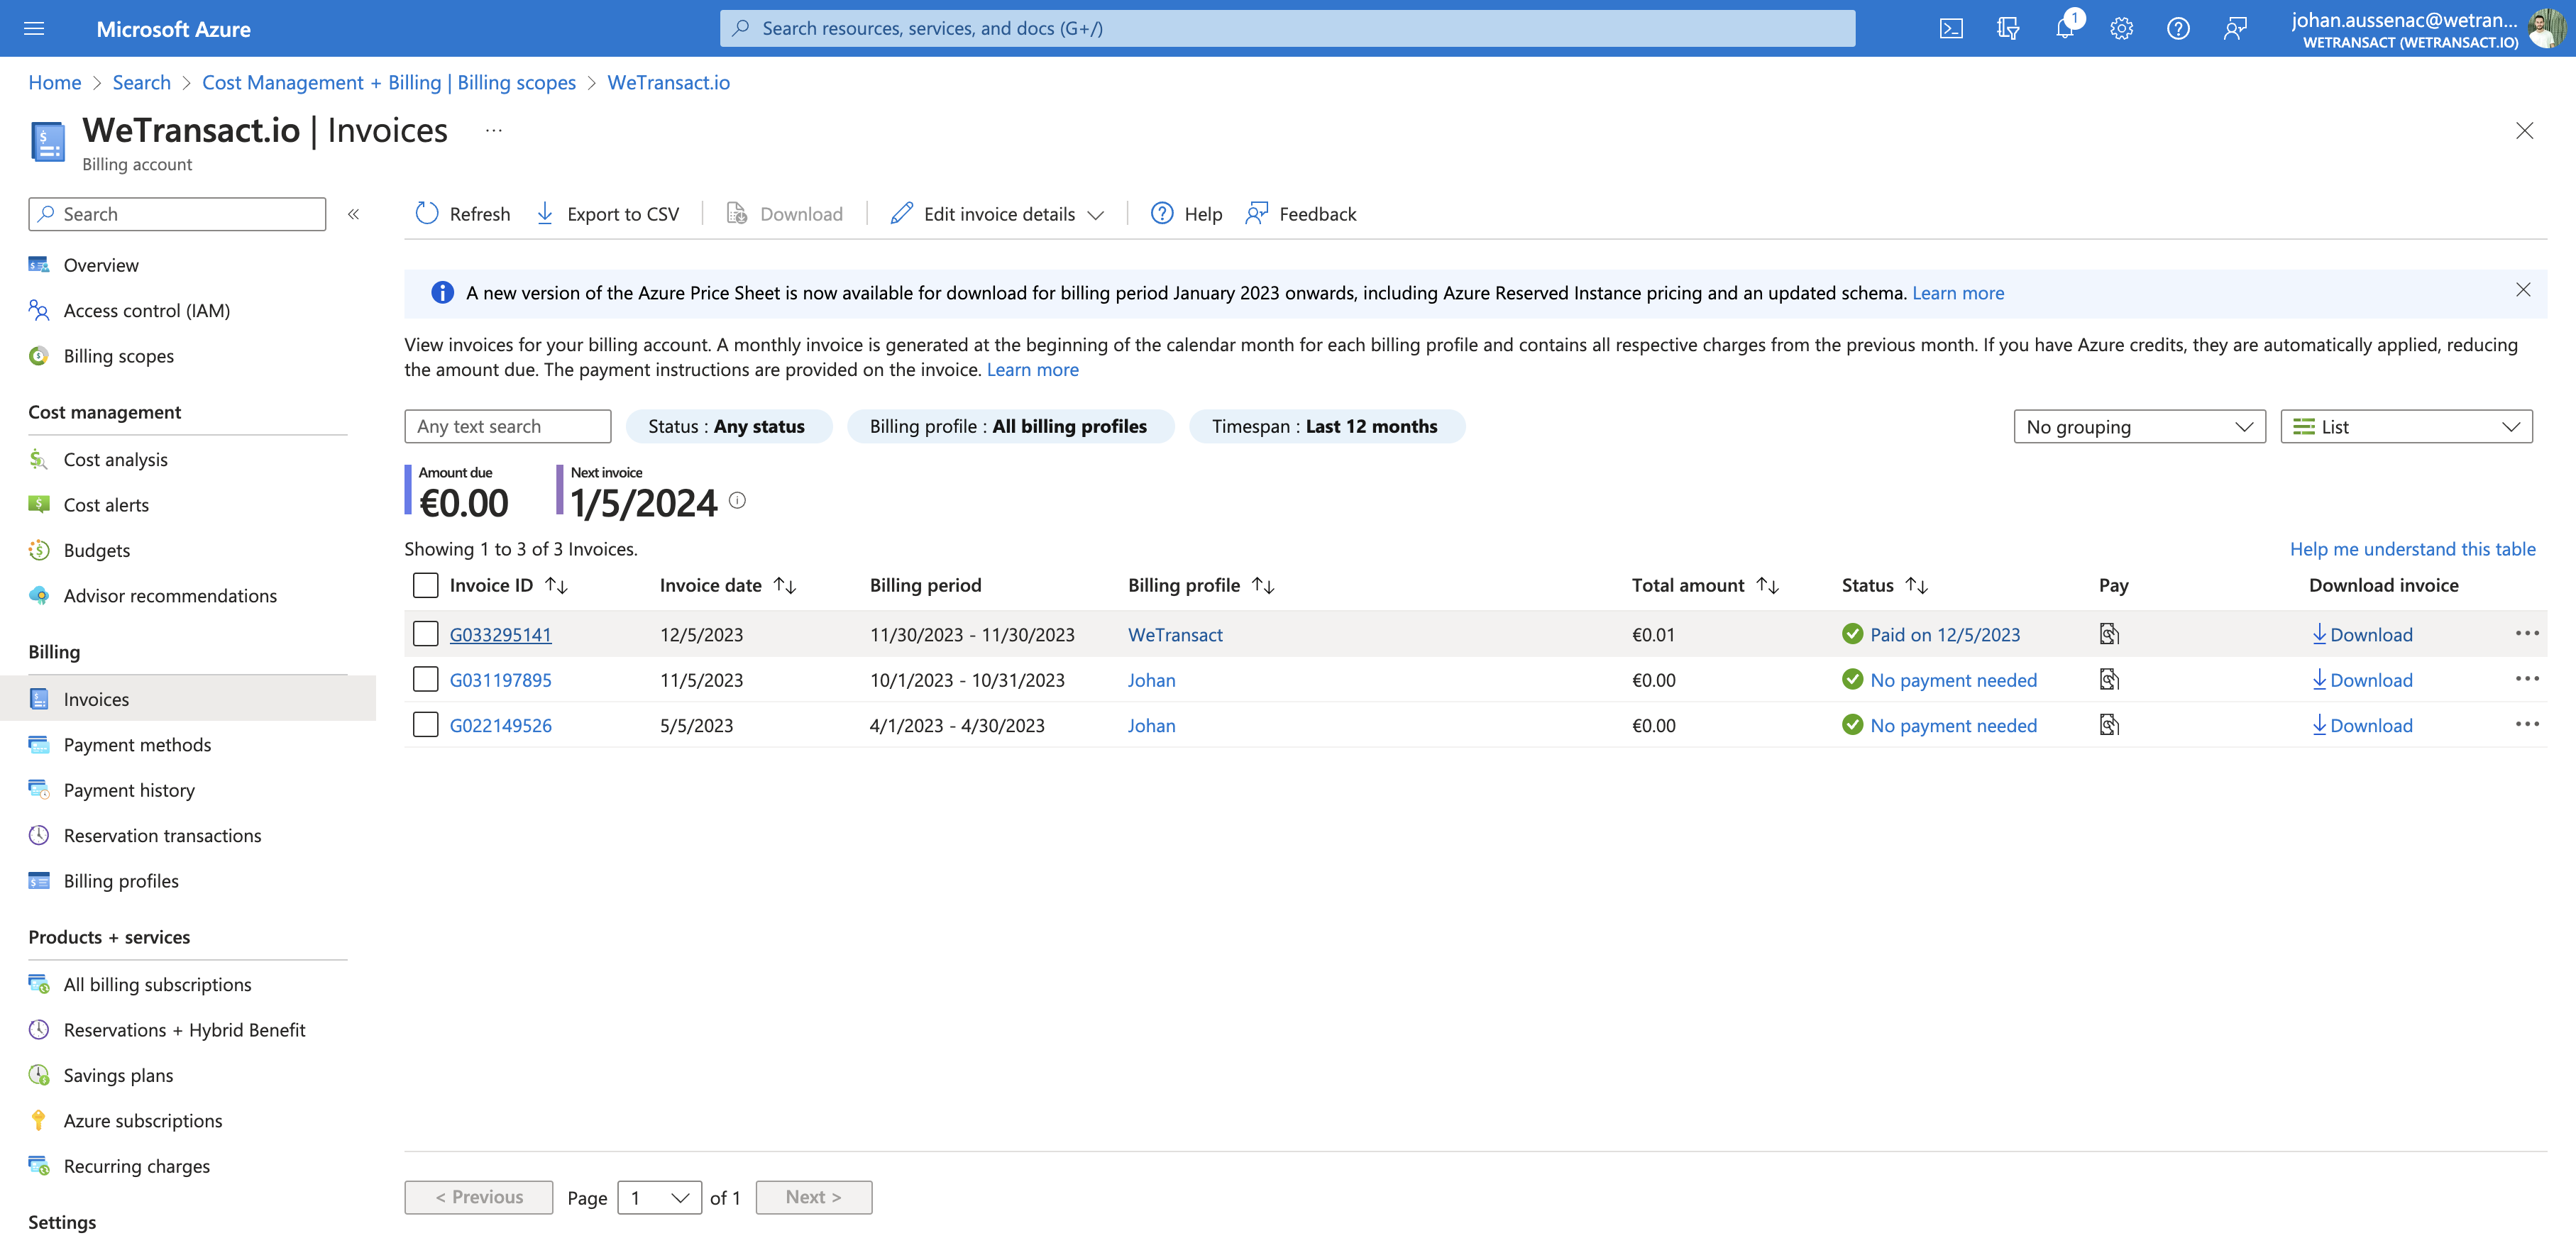The image size is (2576, 1243).
Task: Focus the Any text search field
Action: tap(507, 427)
